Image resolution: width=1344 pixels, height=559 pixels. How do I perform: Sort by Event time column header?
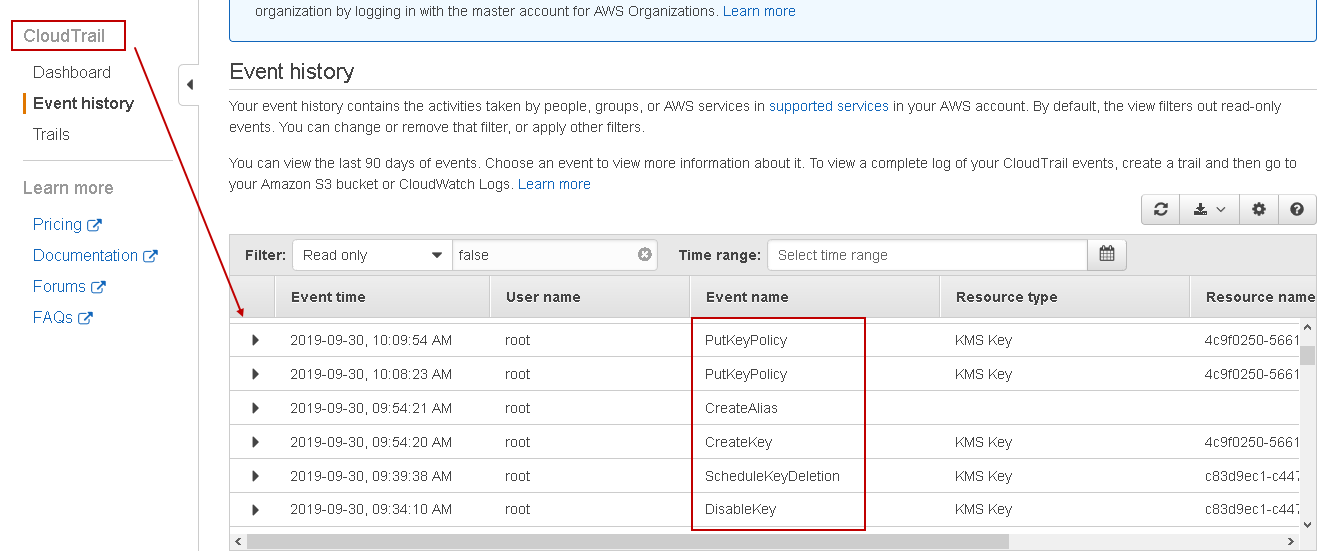click(328, 297)
